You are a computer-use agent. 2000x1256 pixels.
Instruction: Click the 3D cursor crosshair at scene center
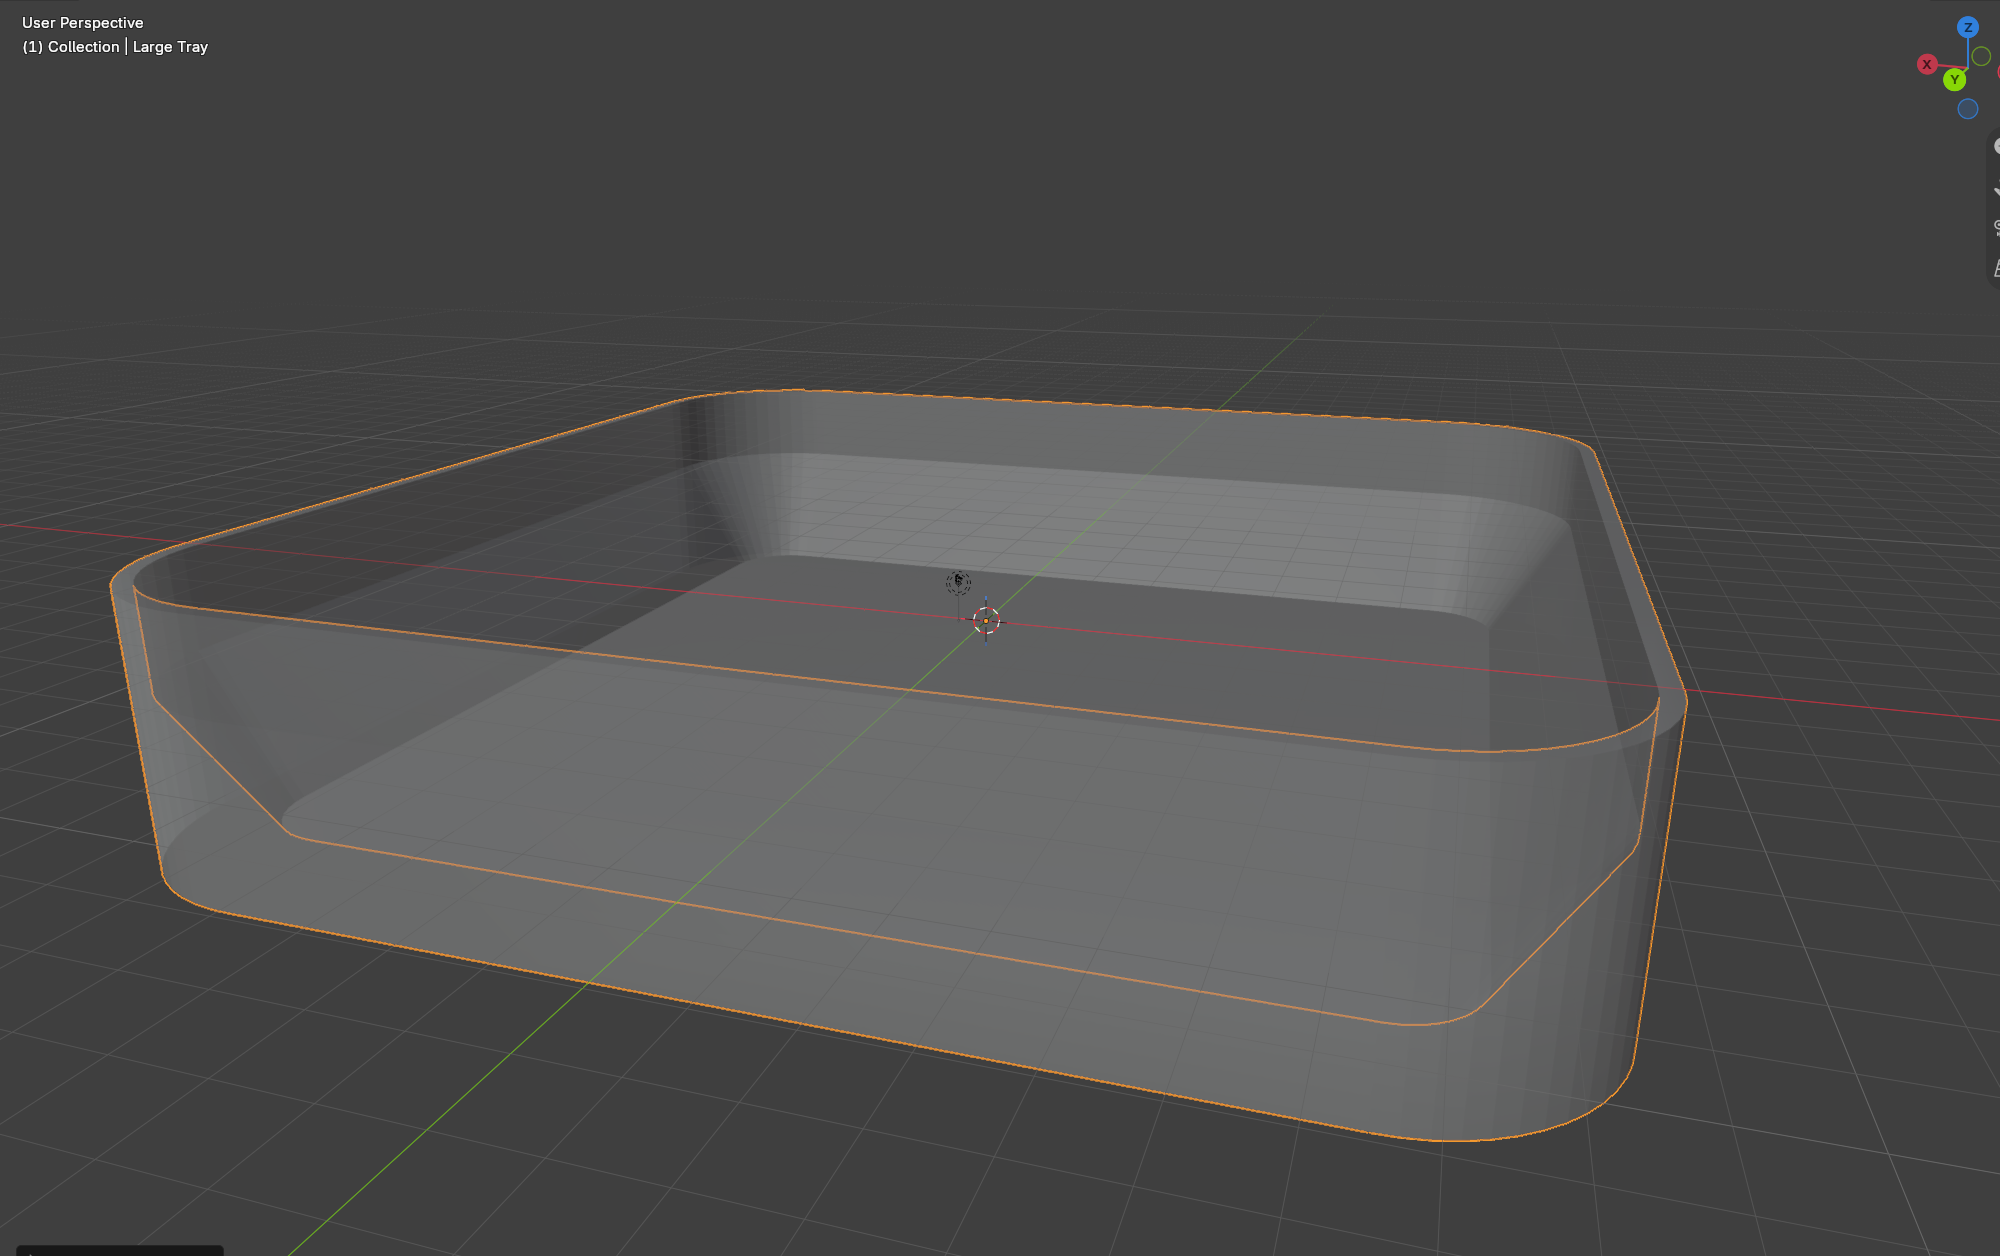pos(986,621)
